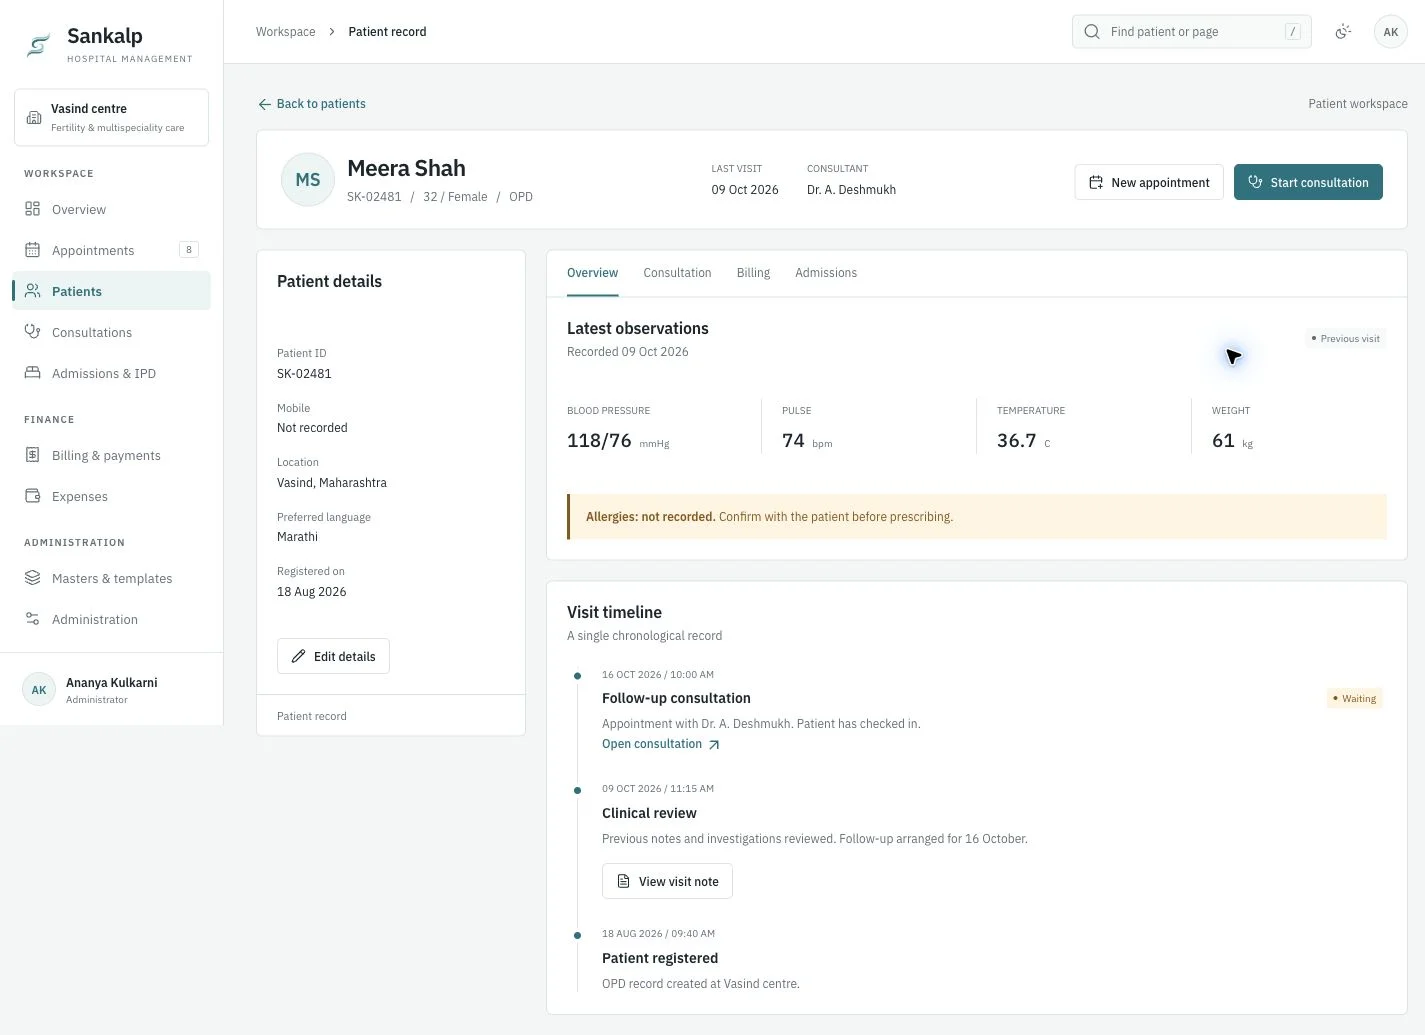This screenshot has width=1425, height=1035.
Task: Click the Follow-up consultation timeline dot
Action: pos(577,676)
